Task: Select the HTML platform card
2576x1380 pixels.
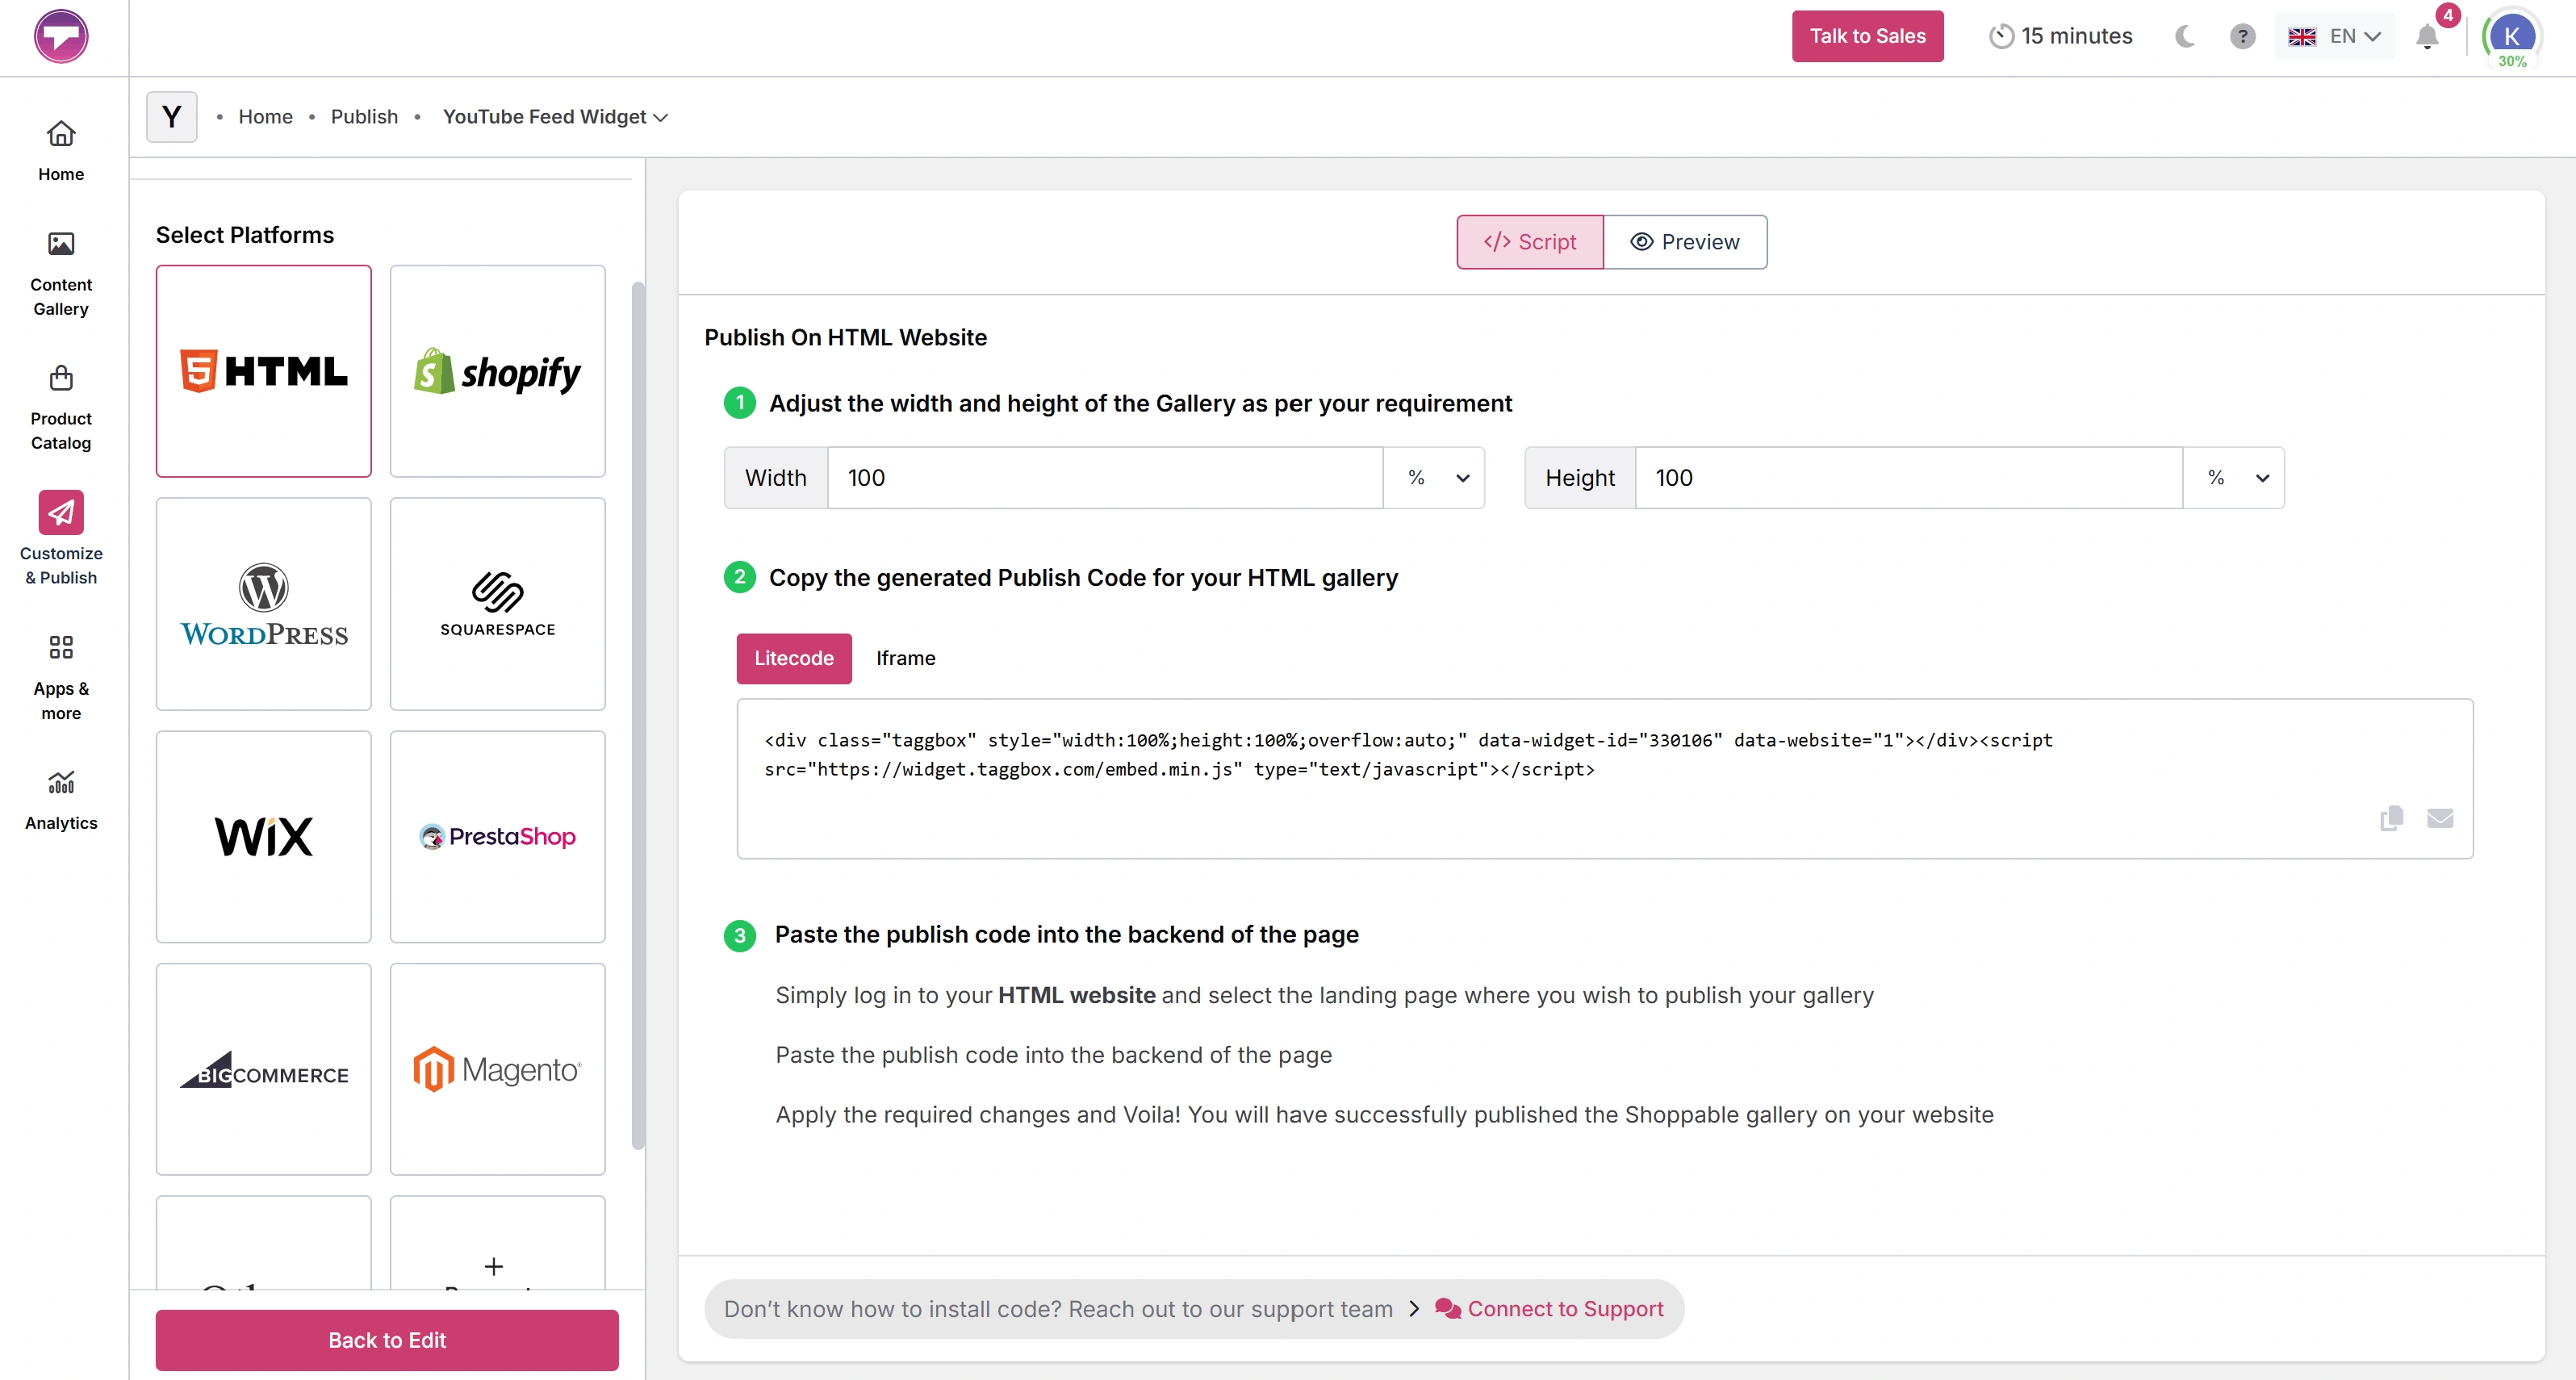Action: pos(264,371)
